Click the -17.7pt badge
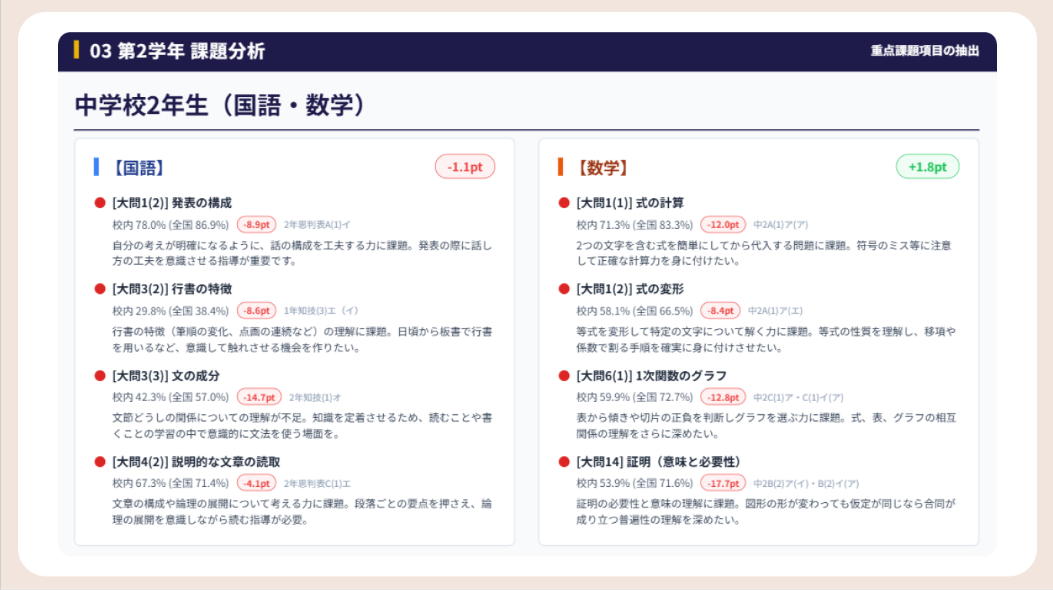The width and height of the screenshot is (1053, 590). tap(723, 483)
